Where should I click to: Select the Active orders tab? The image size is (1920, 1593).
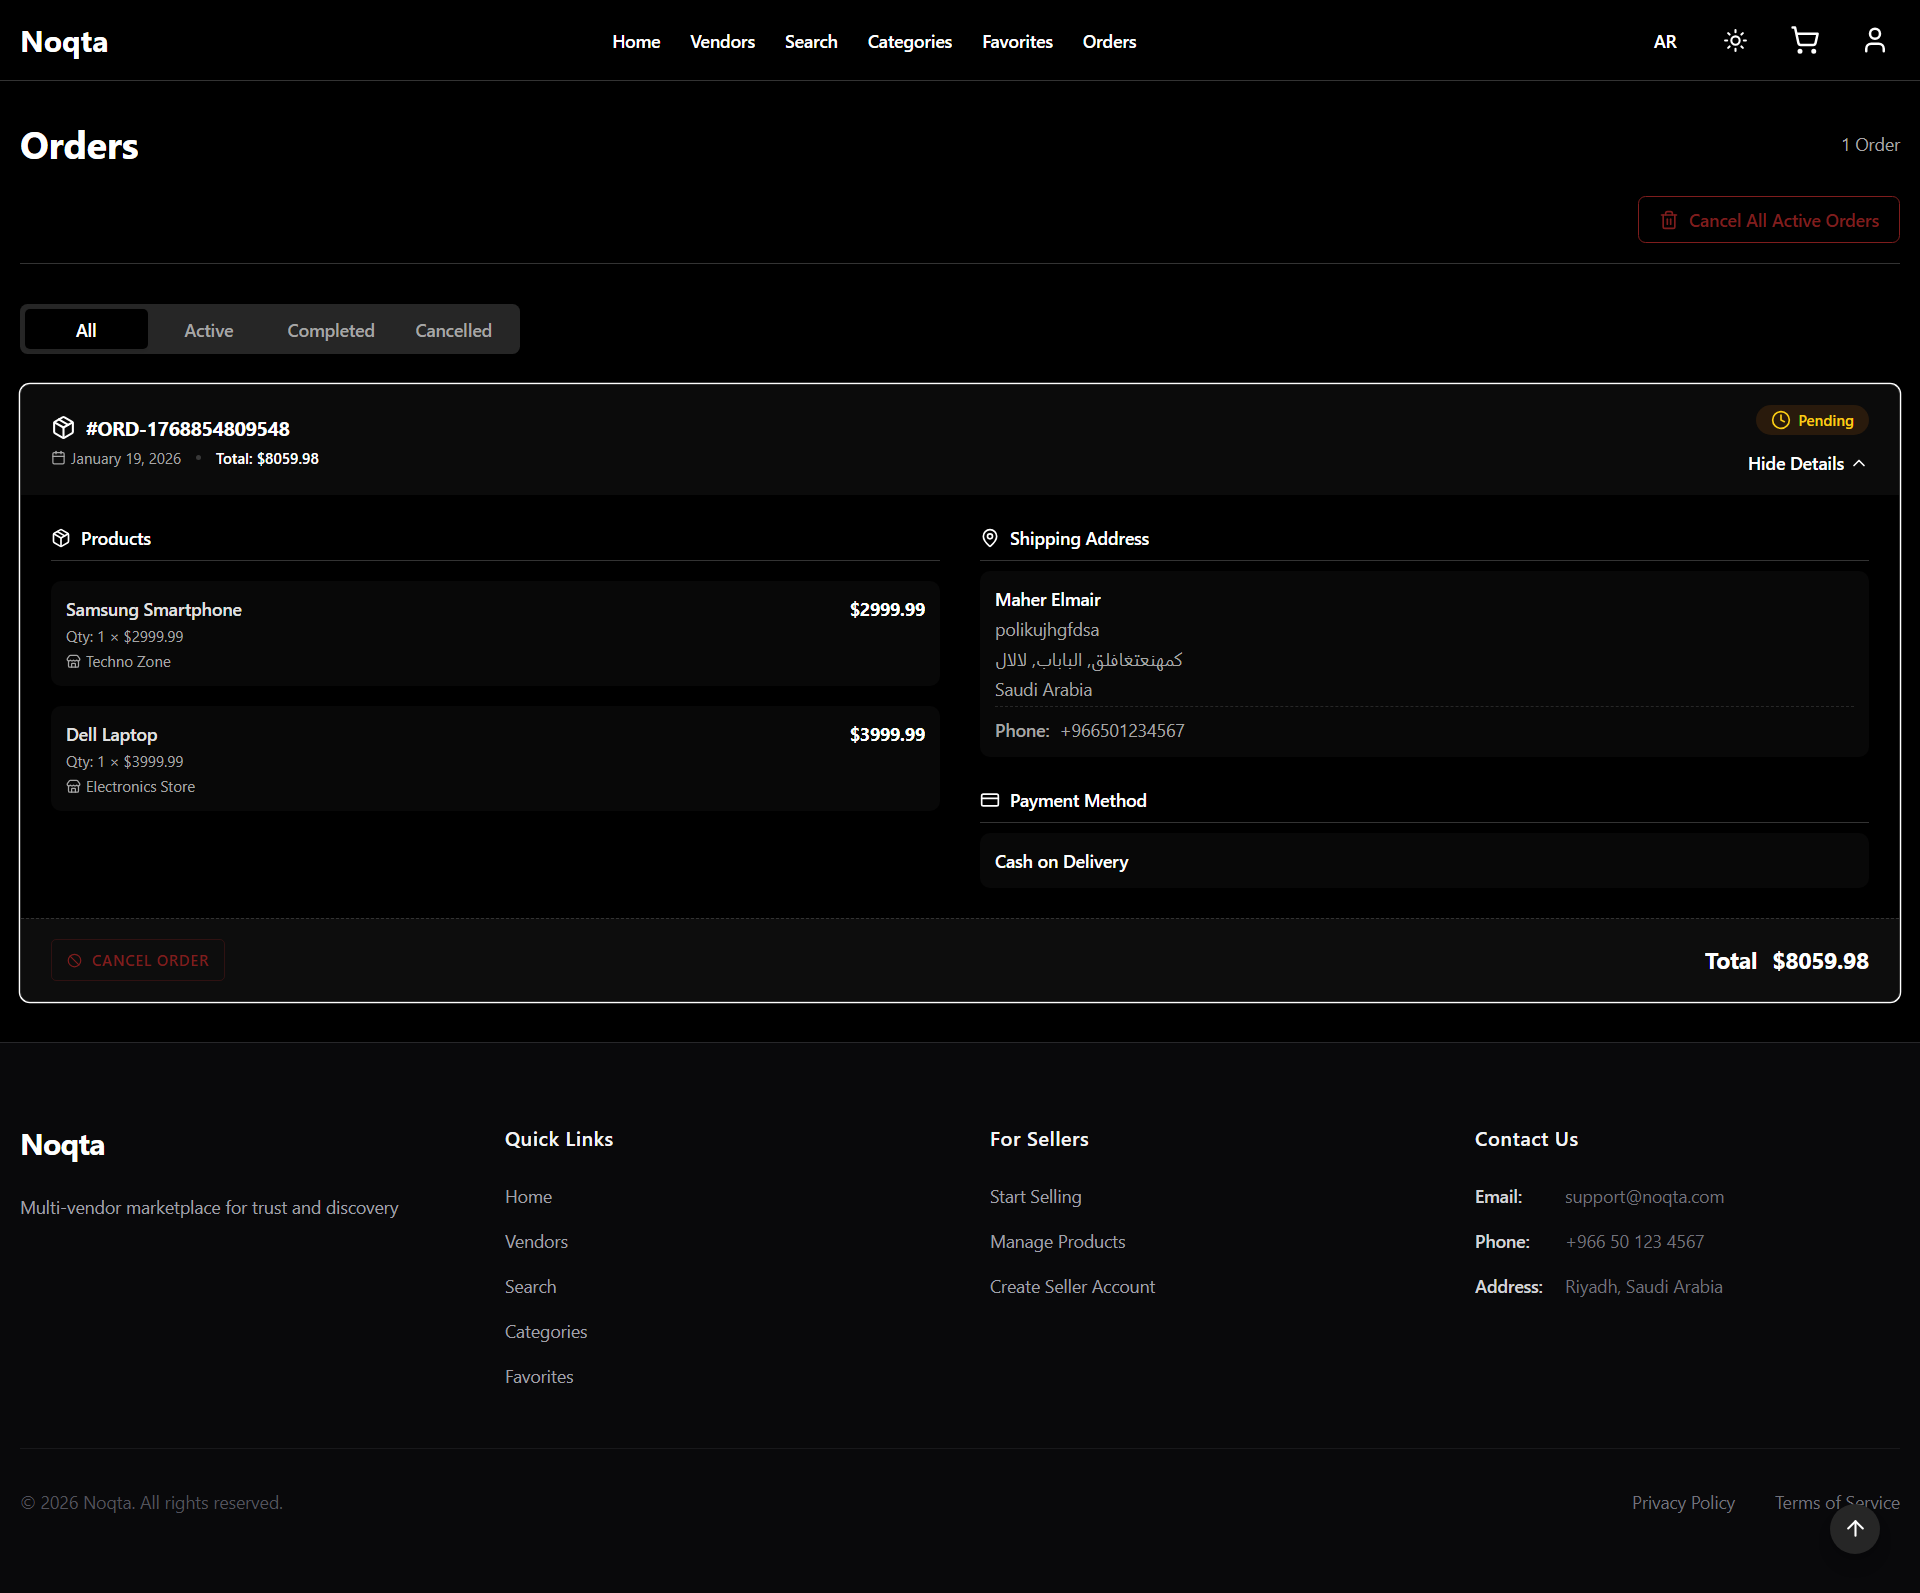click(x=209, y=330)
